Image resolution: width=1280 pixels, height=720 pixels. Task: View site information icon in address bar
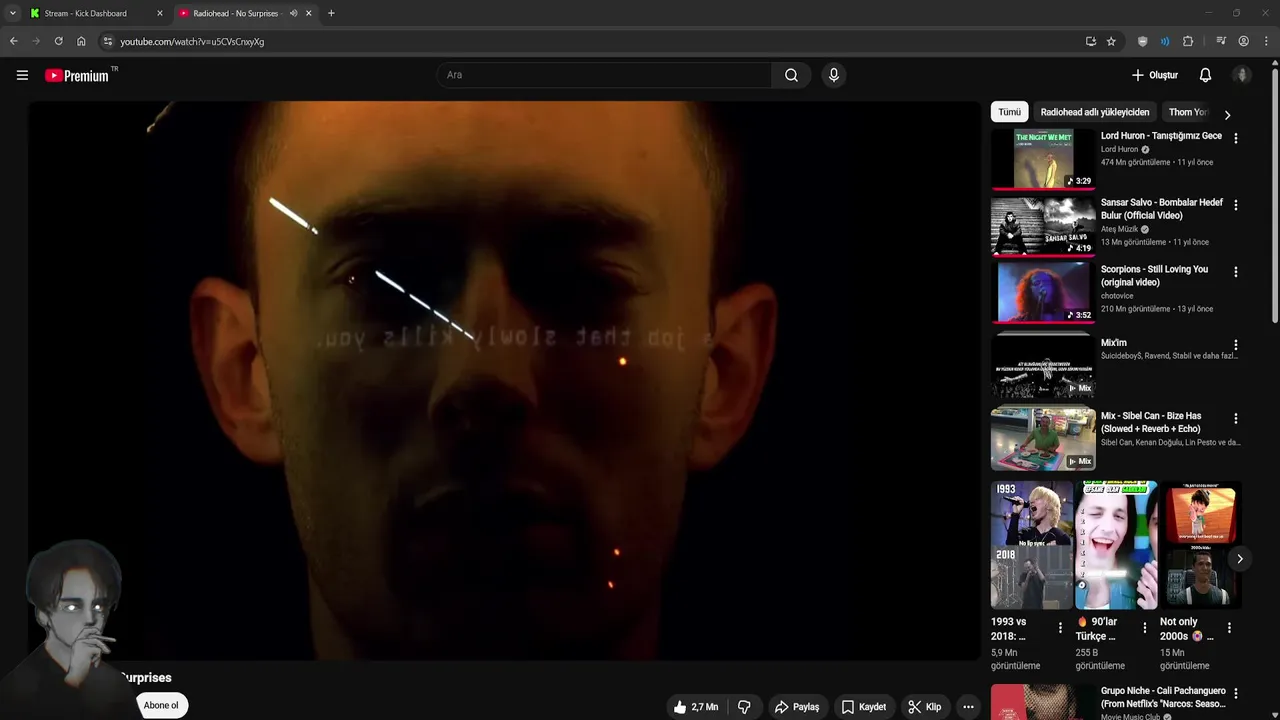click(x=108, y=41)
